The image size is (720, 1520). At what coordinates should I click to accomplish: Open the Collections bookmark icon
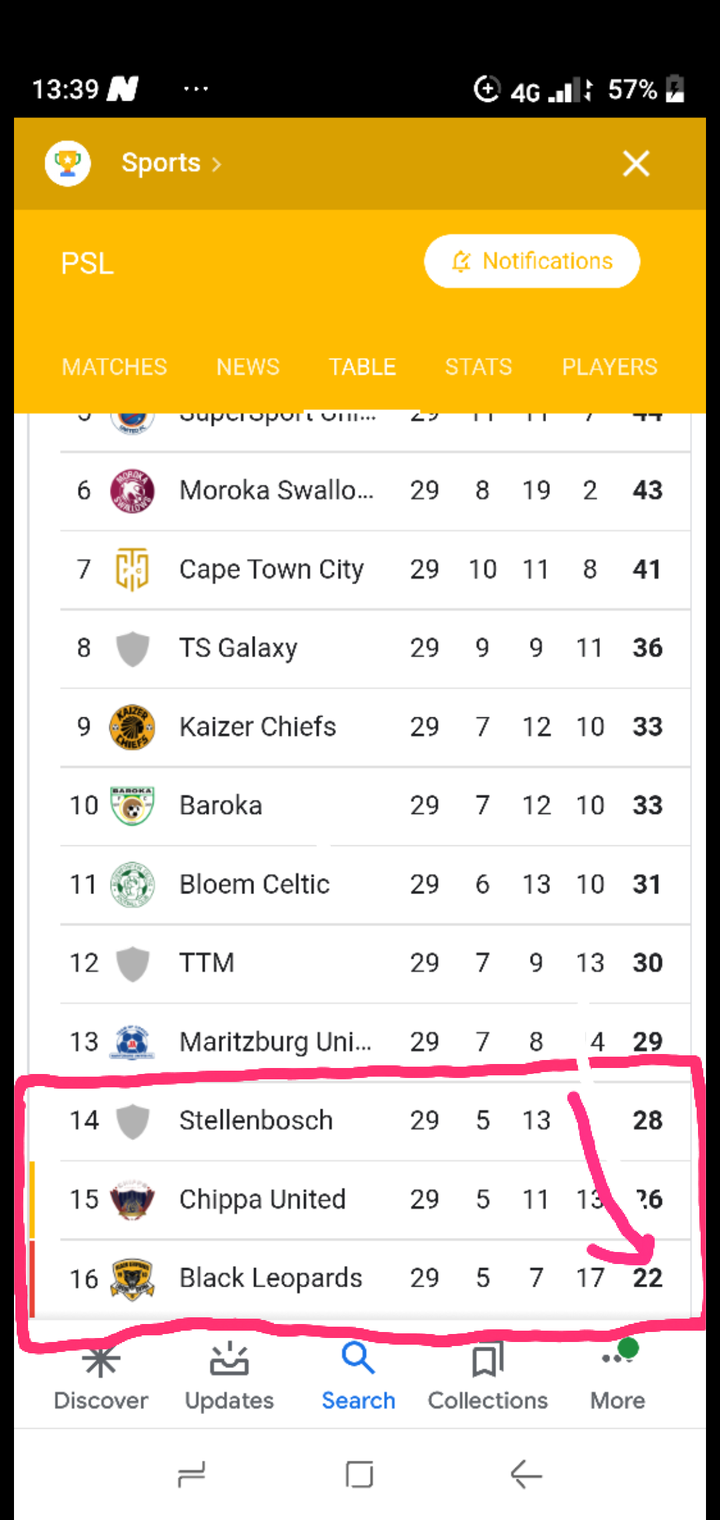[487, 1361]
